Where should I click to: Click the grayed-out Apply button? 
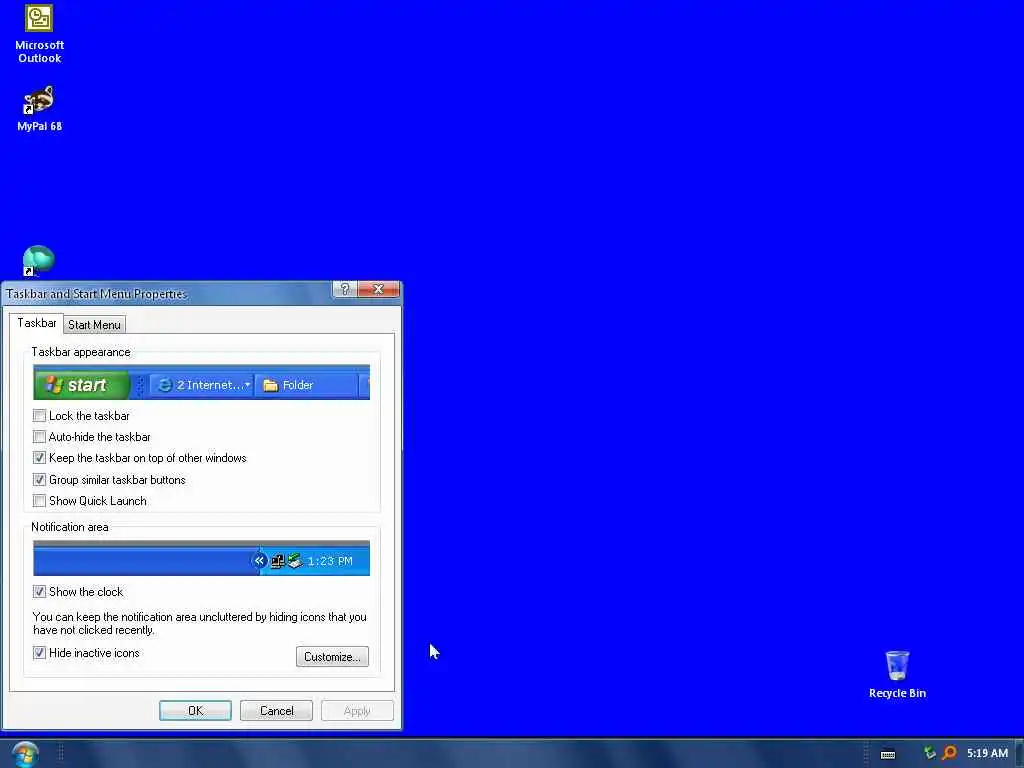(357, 711)
